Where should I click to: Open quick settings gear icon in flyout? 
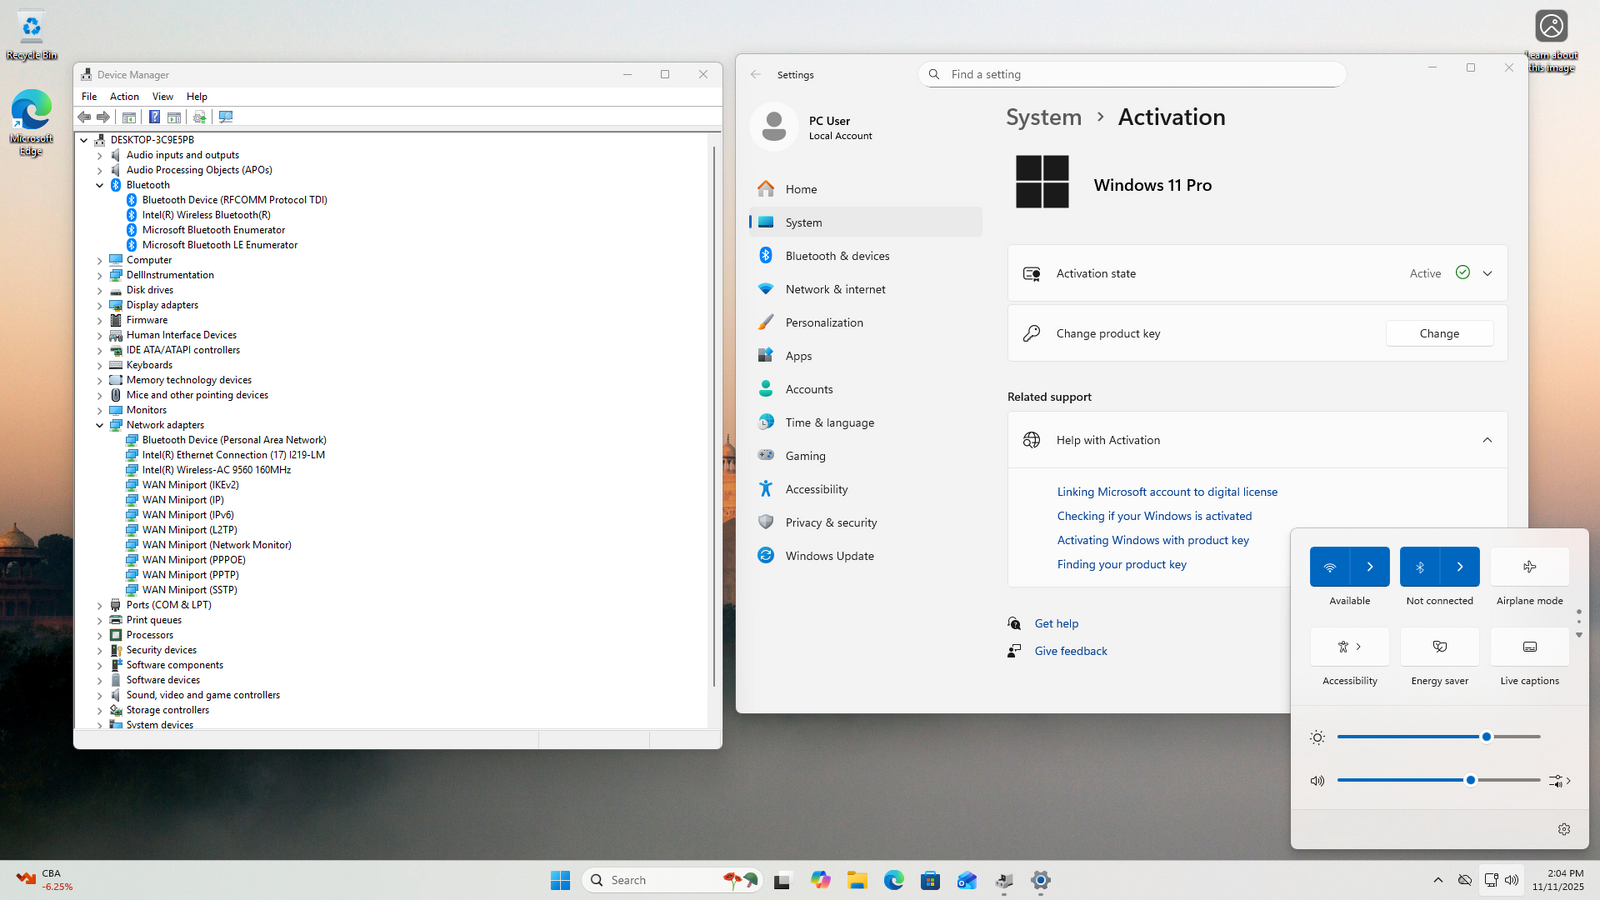pyautogui.click(x=1564, y=829)
